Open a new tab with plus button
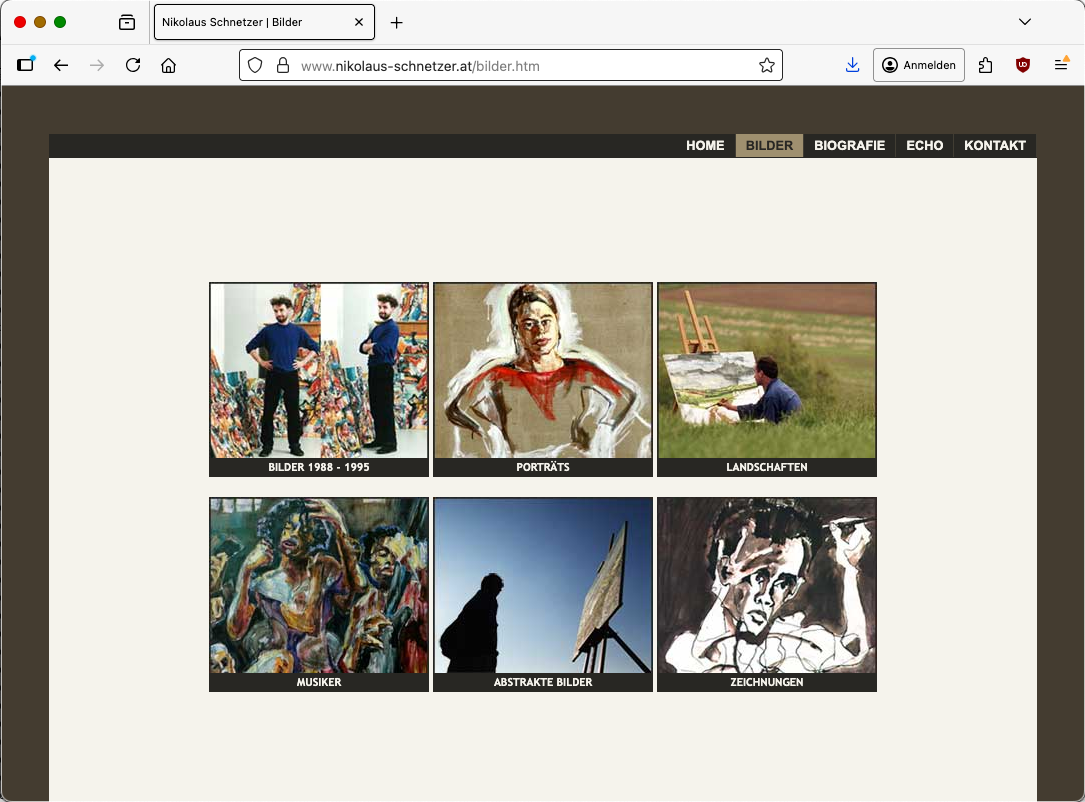 click(397, 22)
